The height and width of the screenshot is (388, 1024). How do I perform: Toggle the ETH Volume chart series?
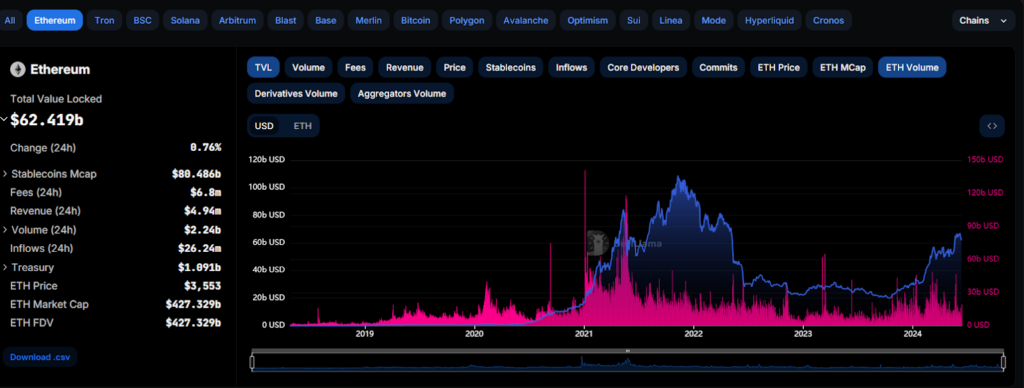click(912, 67)
